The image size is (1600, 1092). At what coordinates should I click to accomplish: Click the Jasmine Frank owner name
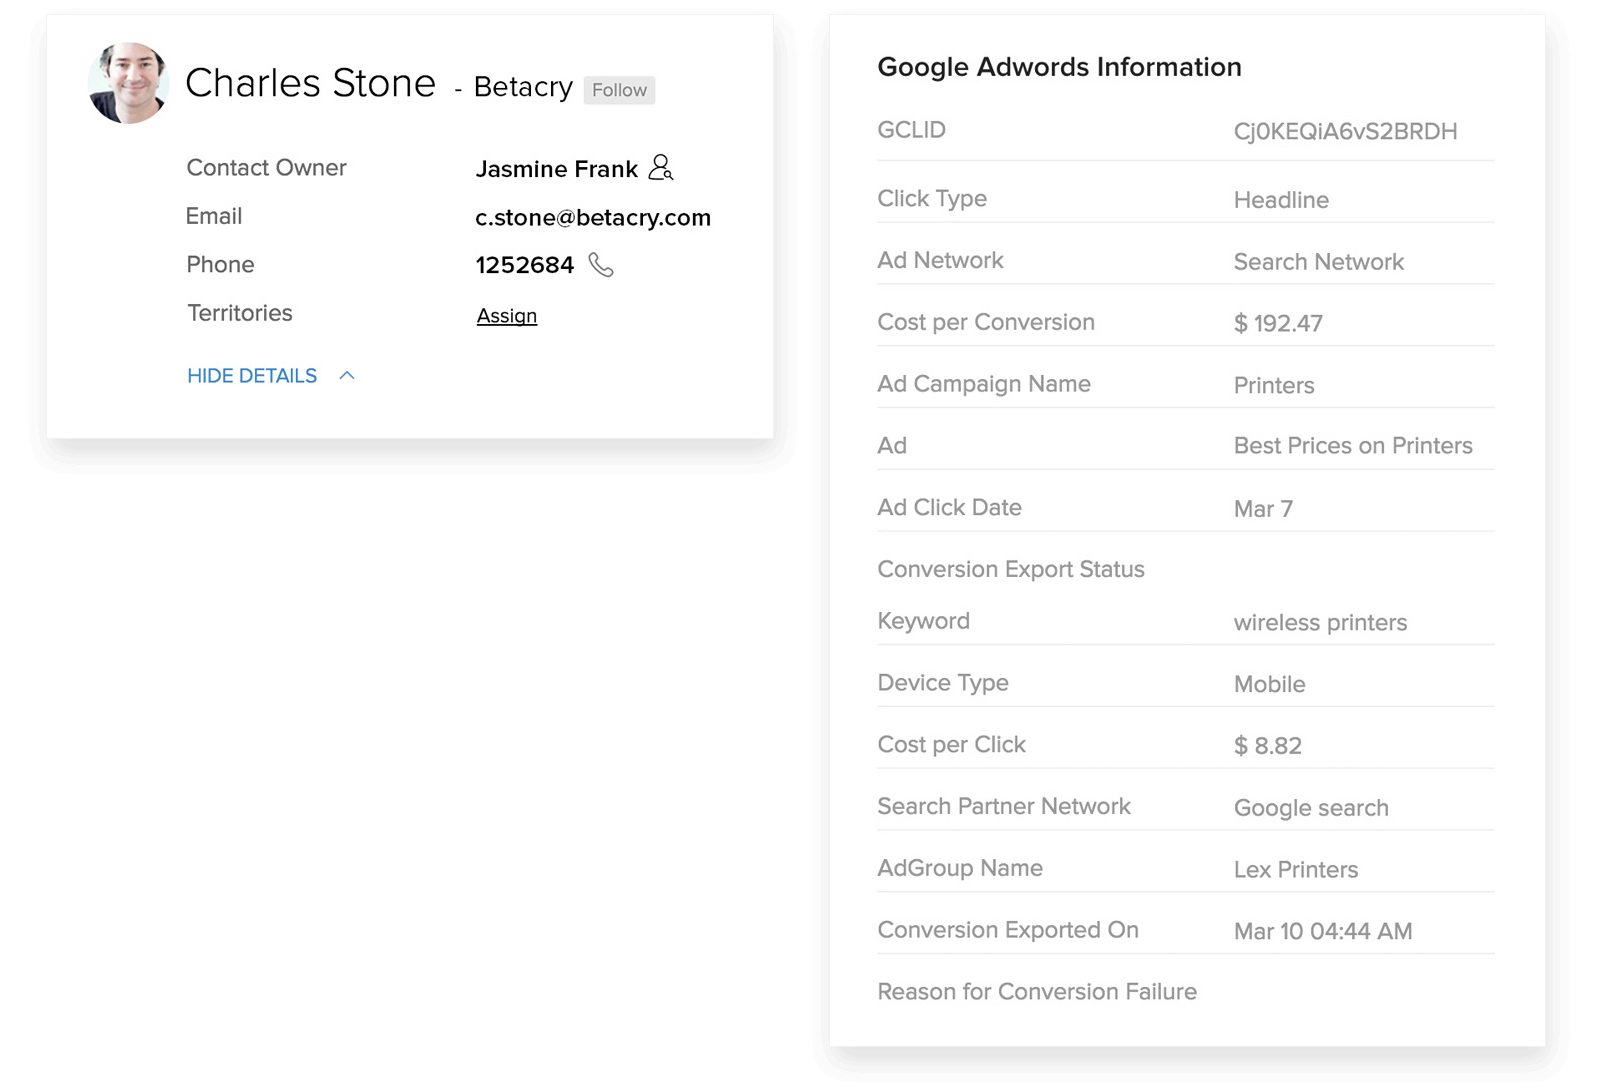(556, 169)
